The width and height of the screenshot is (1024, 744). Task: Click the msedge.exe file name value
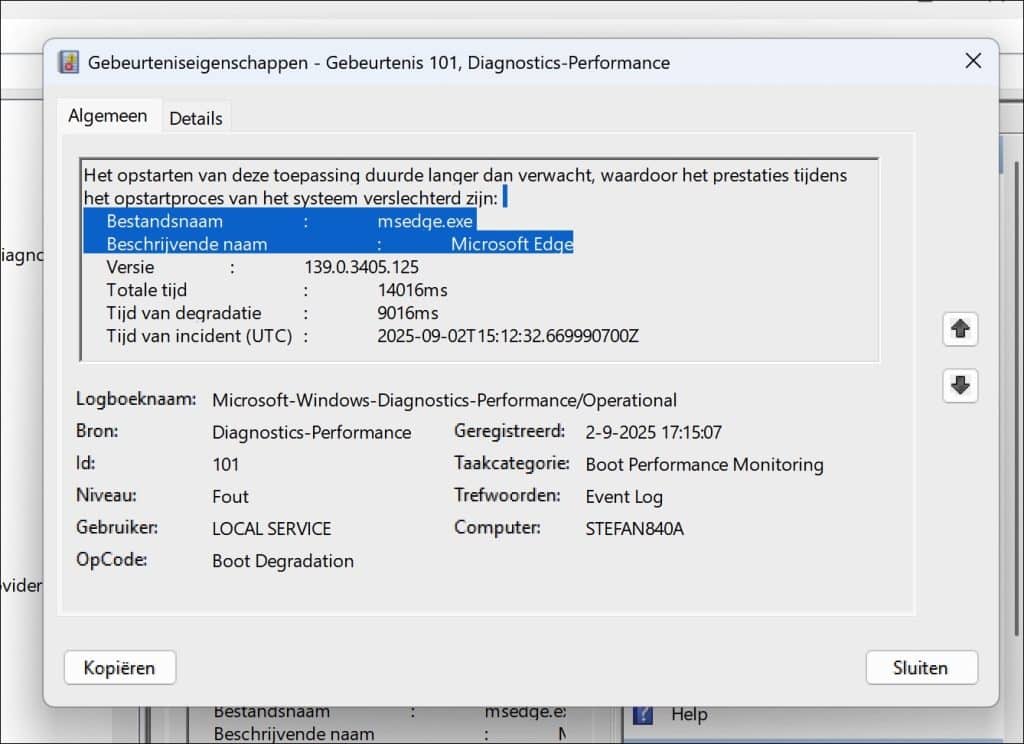(424, 221)
